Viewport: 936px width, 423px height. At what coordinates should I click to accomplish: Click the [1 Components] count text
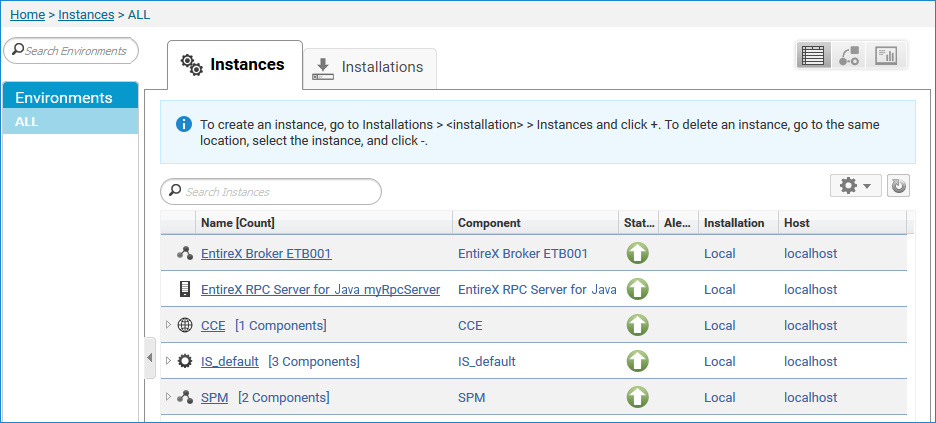click(x=281, y=326)
